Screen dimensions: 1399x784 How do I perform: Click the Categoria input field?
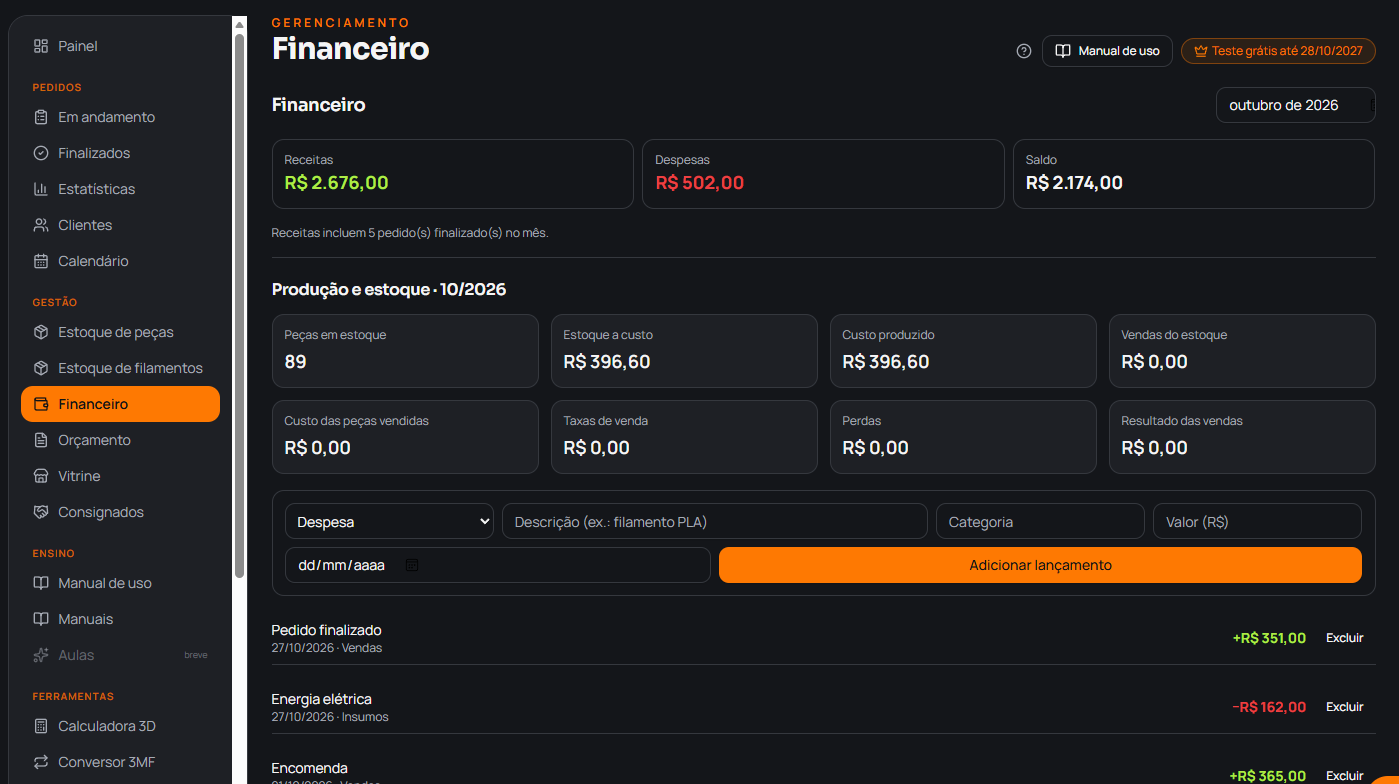click(1040, 521)
